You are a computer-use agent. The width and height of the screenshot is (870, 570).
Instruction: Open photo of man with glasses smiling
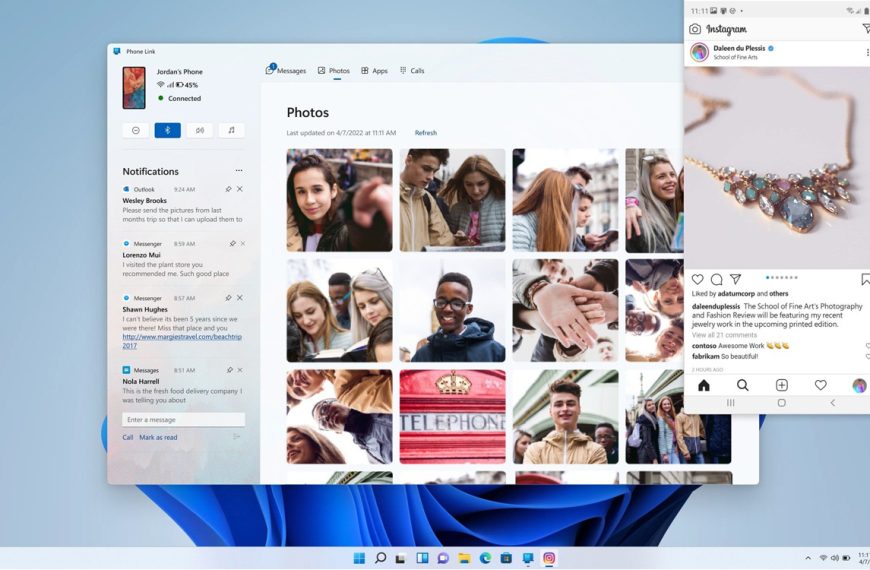pyautogui.click(x=452, y=310)
